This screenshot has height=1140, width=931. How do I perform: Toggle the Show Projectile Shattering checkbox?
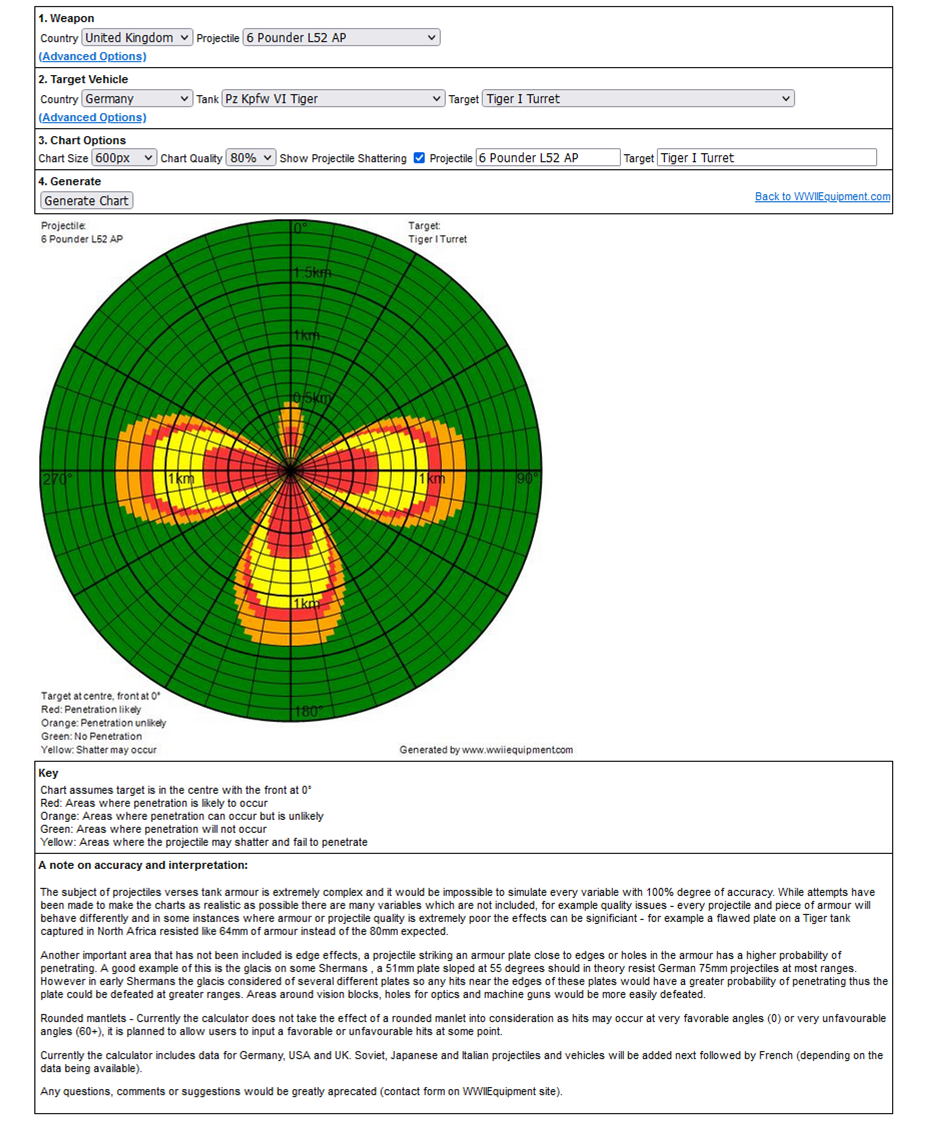click(419, 158)
